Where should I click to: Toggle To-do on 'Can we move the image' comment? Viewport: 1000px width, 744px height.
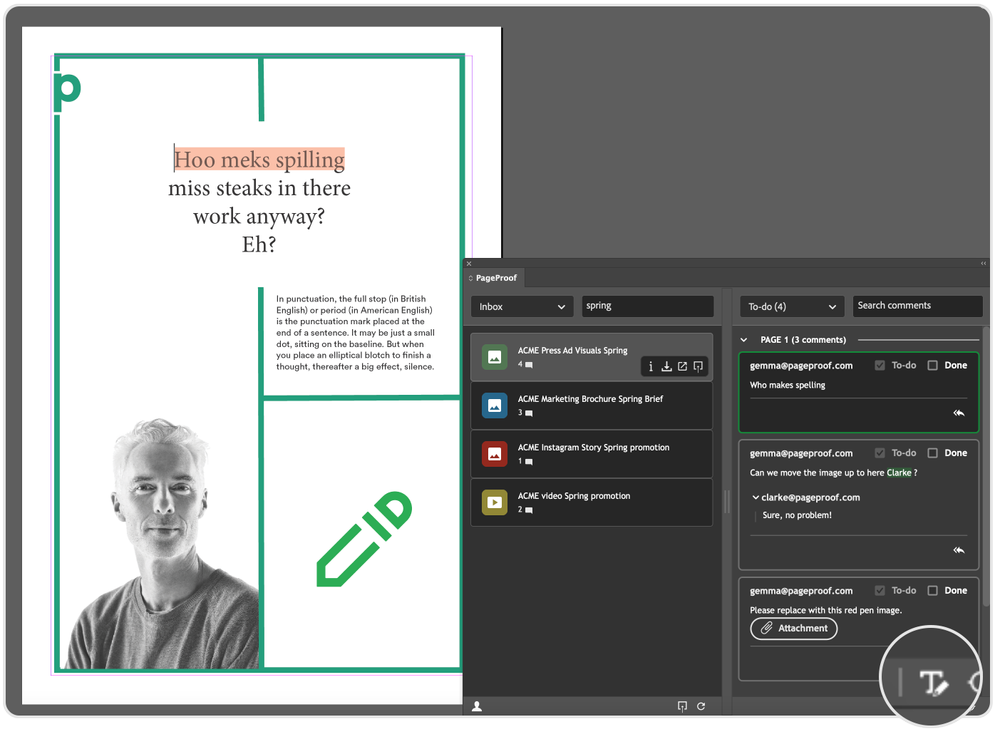coord(880,453)
